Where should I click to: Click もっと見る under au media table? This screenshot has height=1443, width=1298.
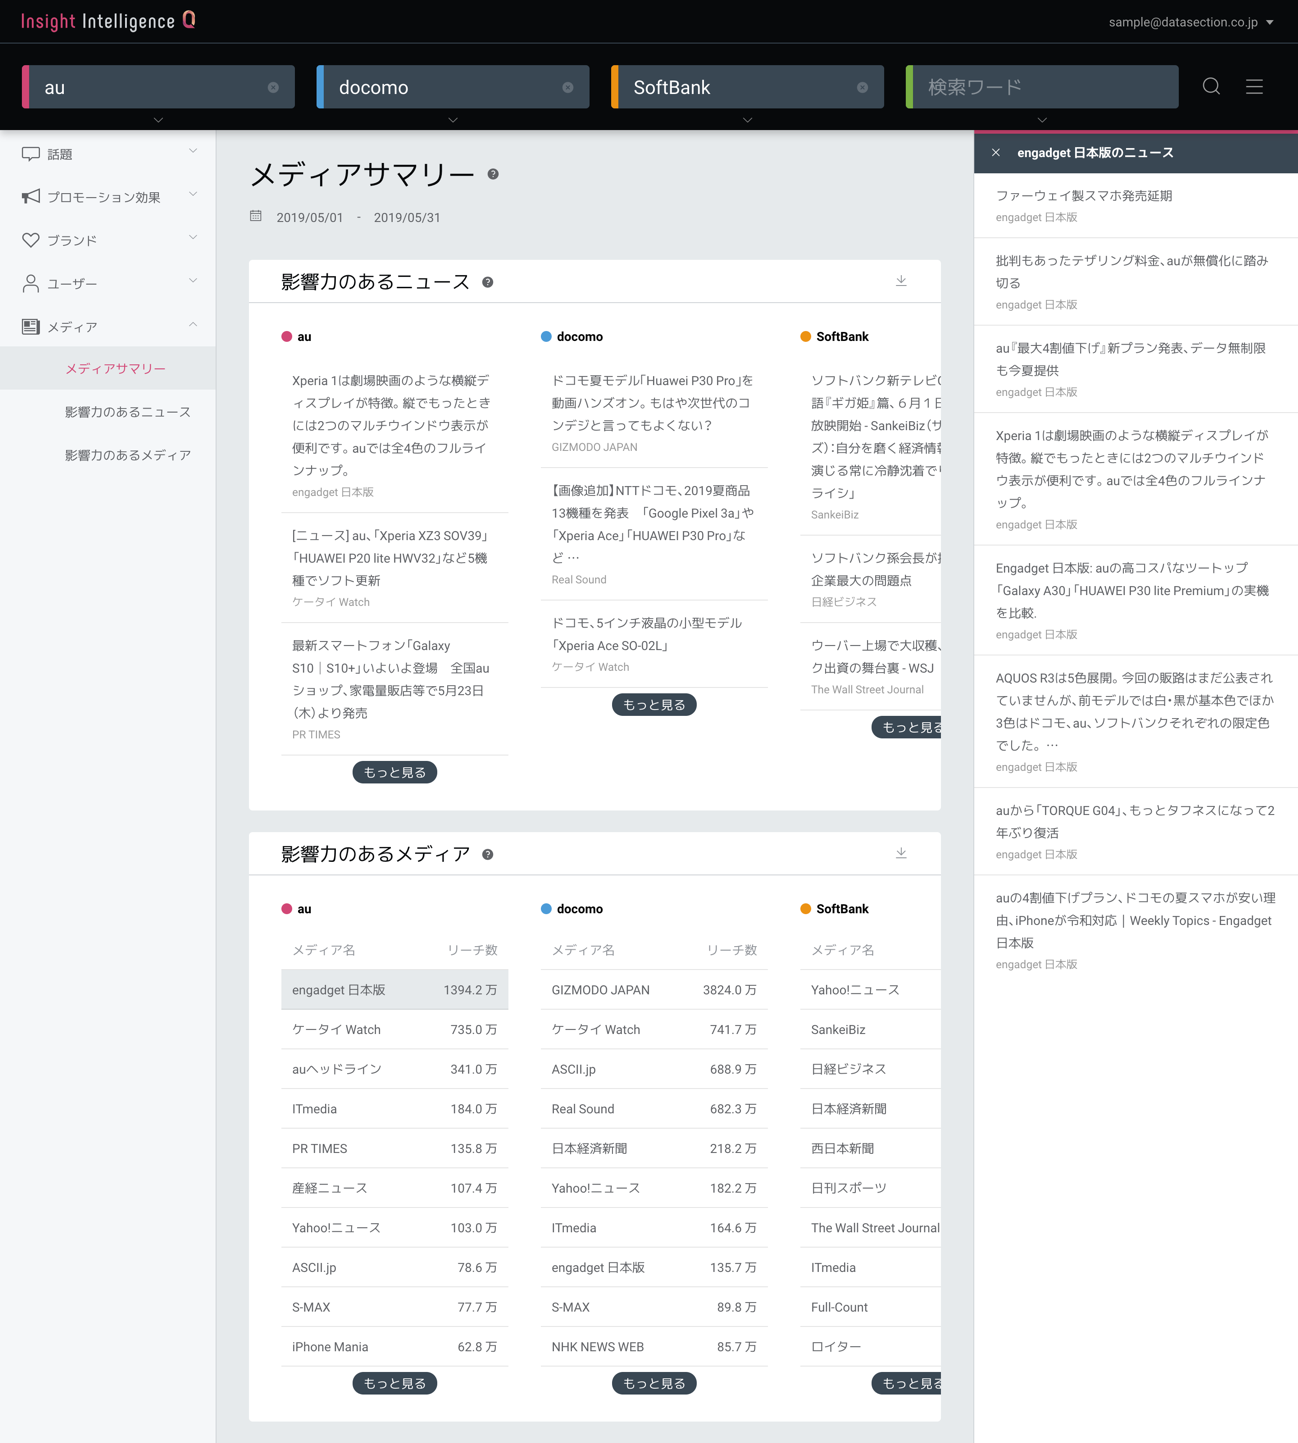coord(395,1384)
